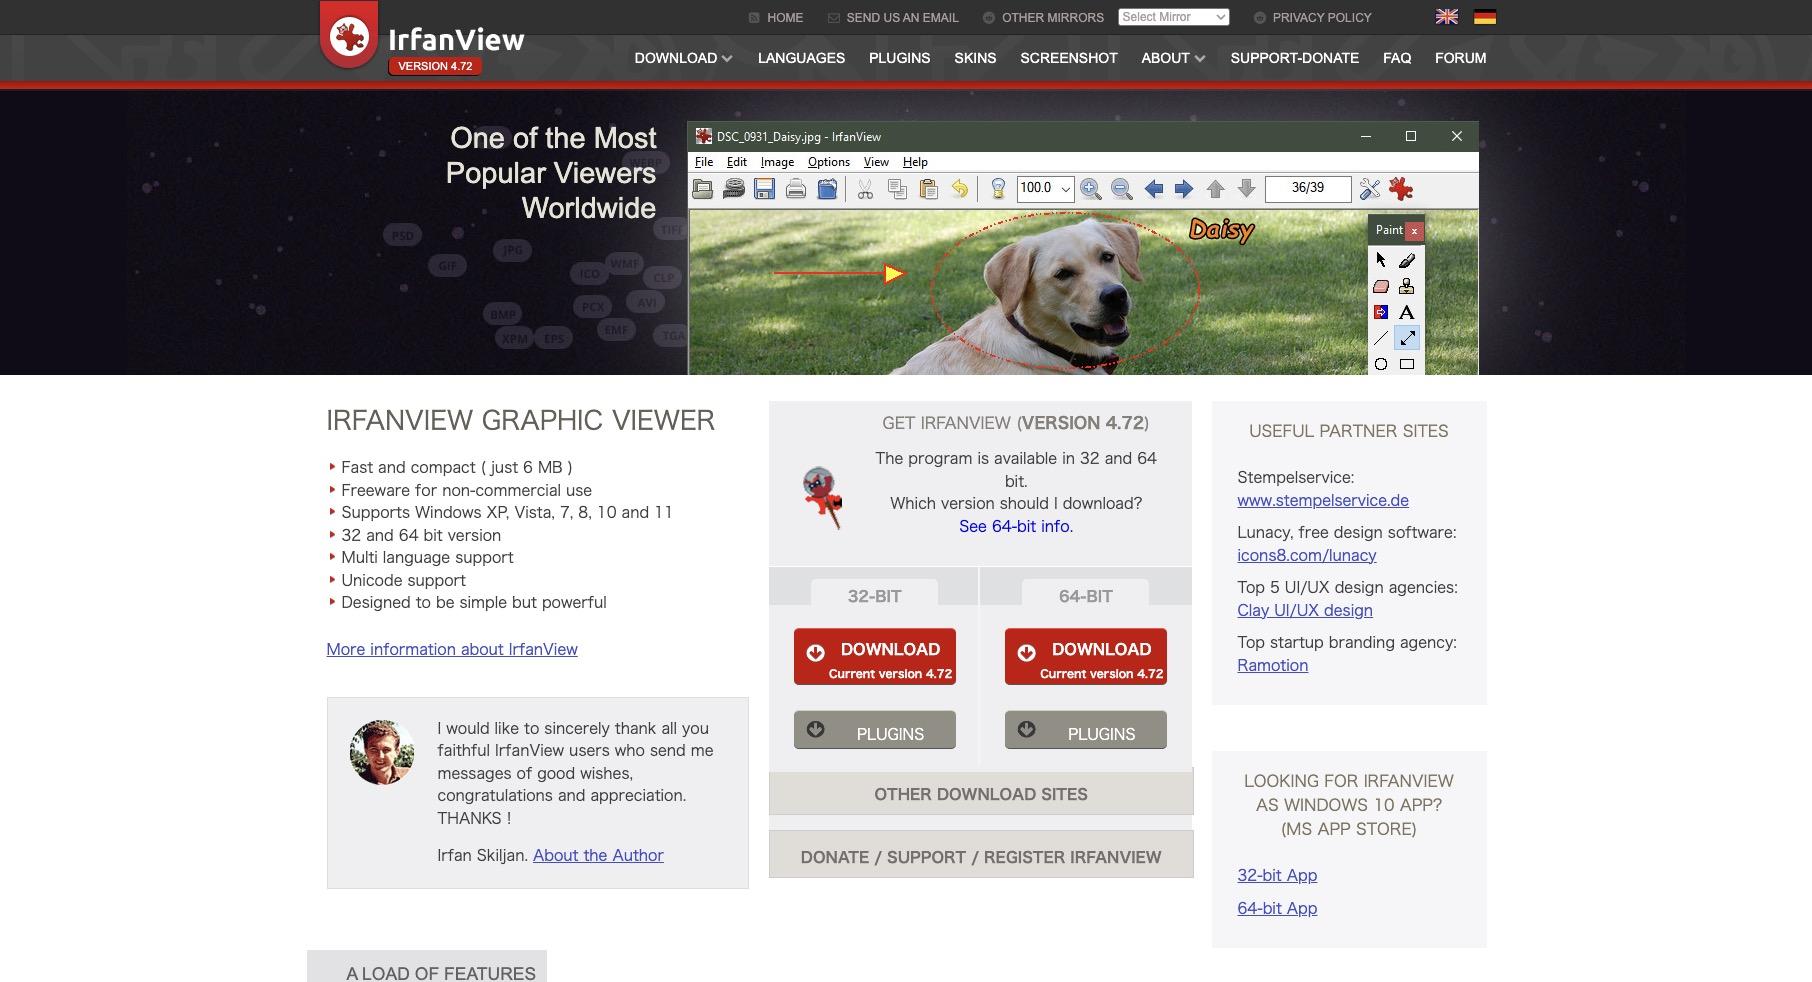Visit the FORUM navigation item
Image resolution: width=1812 pixels, height=982 pixels.
point(1460,58)
